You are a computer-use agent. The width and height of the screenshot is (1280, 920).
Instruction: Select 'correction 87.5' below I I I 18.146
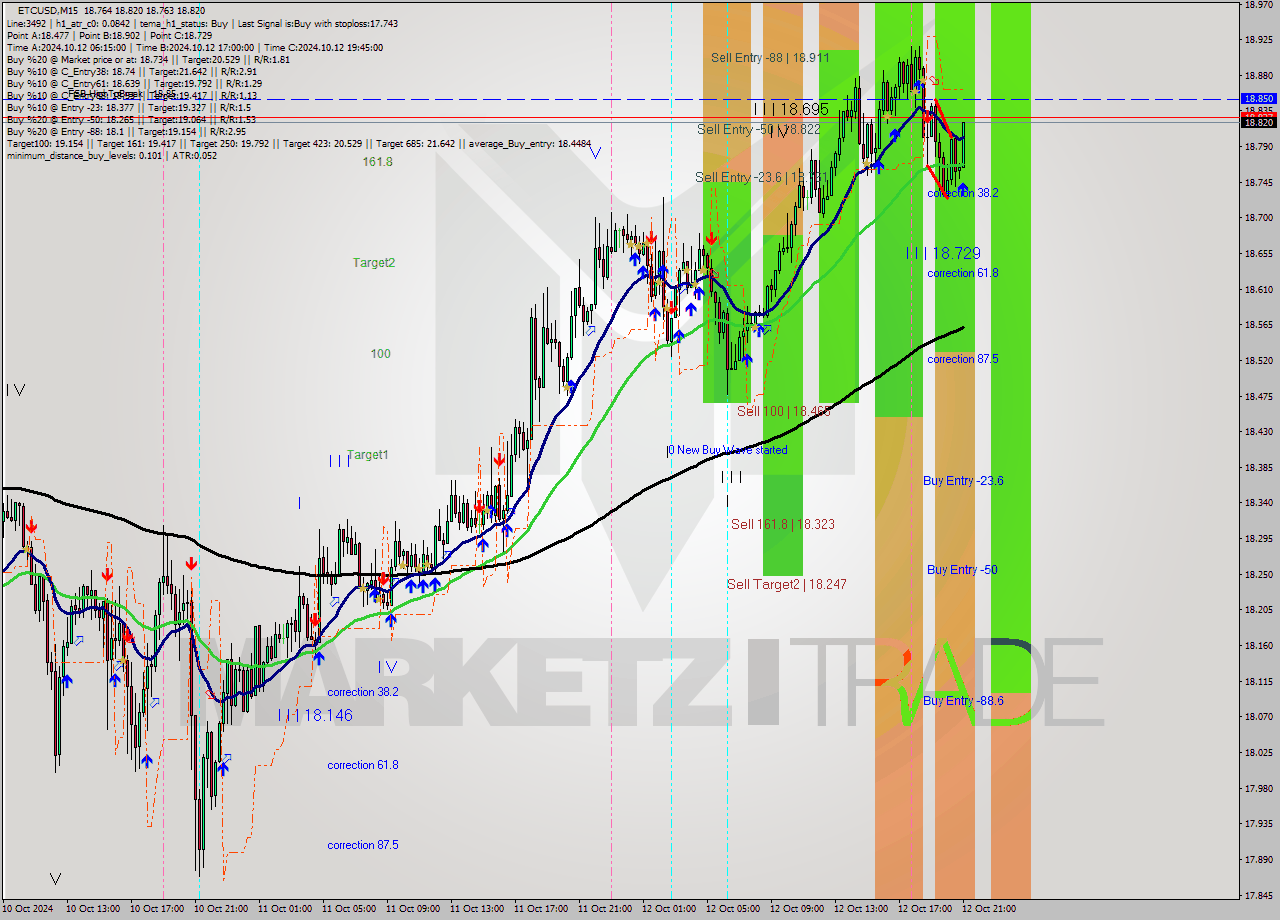[362, 845]
